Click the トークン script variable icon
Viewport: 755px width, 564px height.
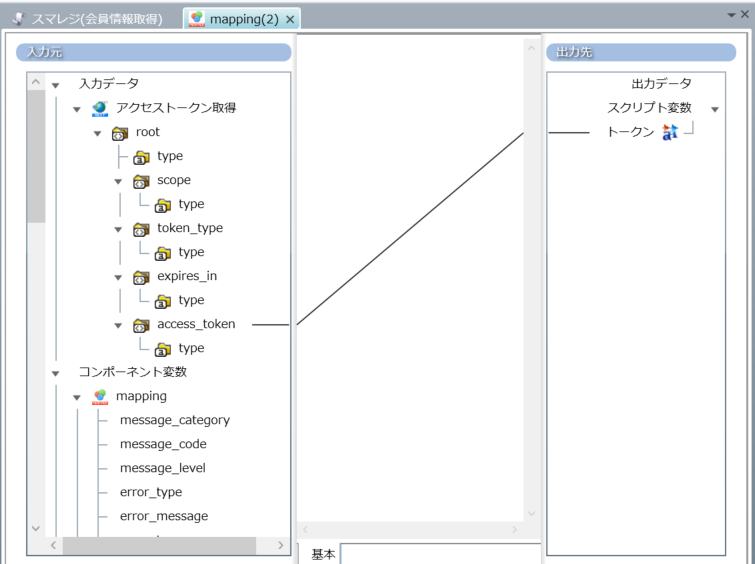coord(670,131)
